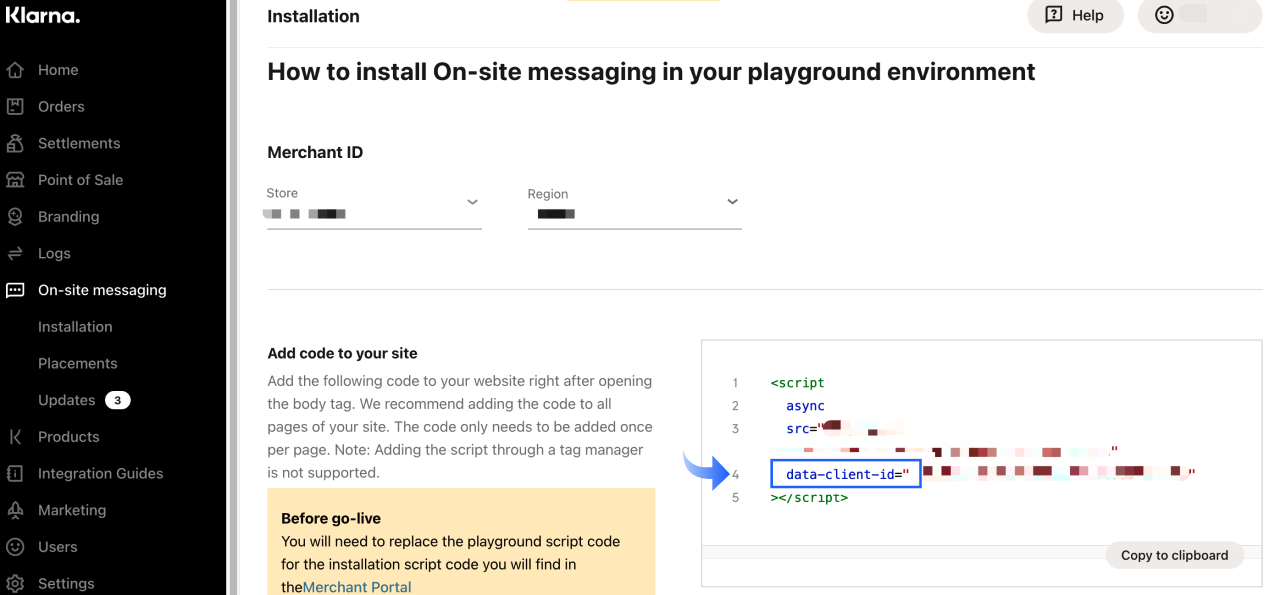Open Settings in the sidebar
Screen dimensions: 1275x595
[x=66, y=583]
